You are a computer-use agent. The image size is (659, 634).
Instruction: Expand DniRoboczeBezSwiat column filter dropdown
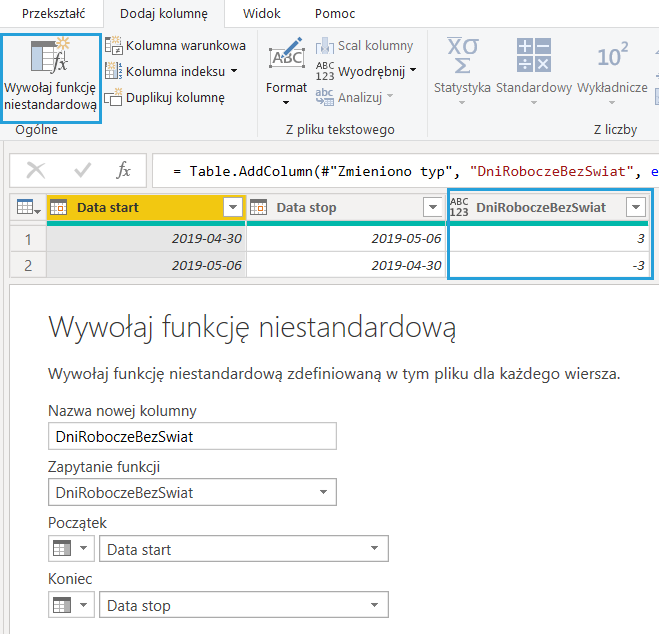click(x=635, y=207)
